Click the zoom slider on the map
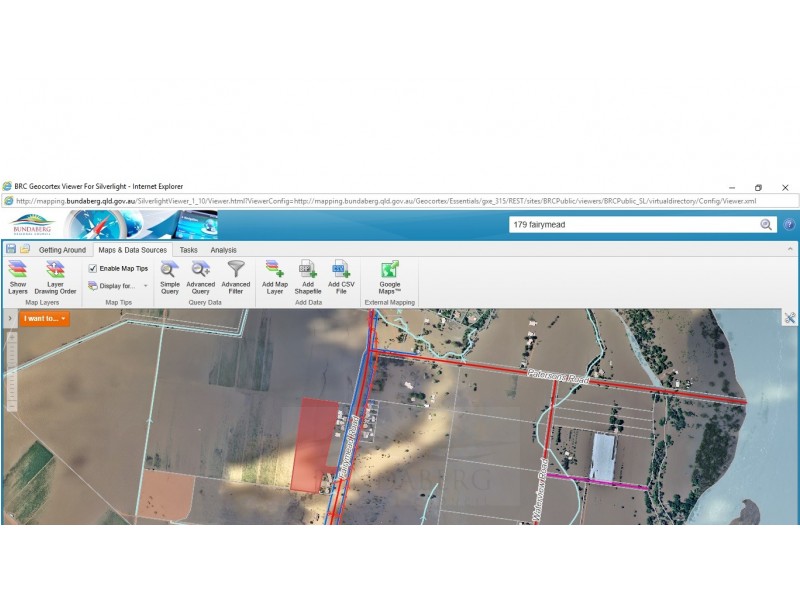Viewport: 800px width, 600px height. point(12,370)
